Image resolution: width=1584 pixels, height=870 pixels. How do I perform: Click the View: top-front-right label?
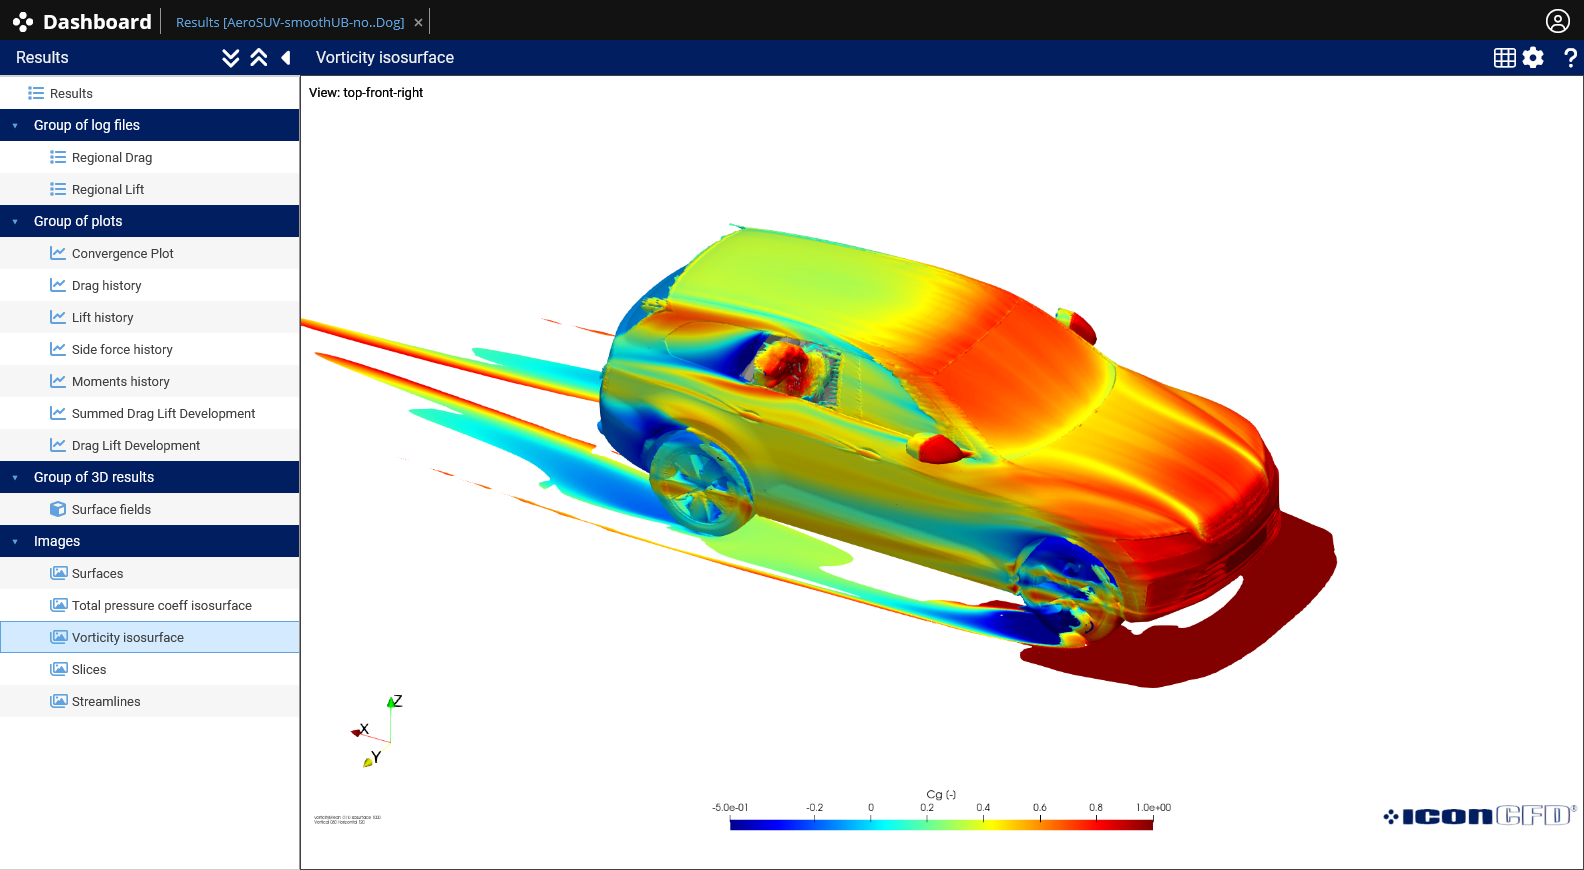pyautogui.click(x=366, y=92)
